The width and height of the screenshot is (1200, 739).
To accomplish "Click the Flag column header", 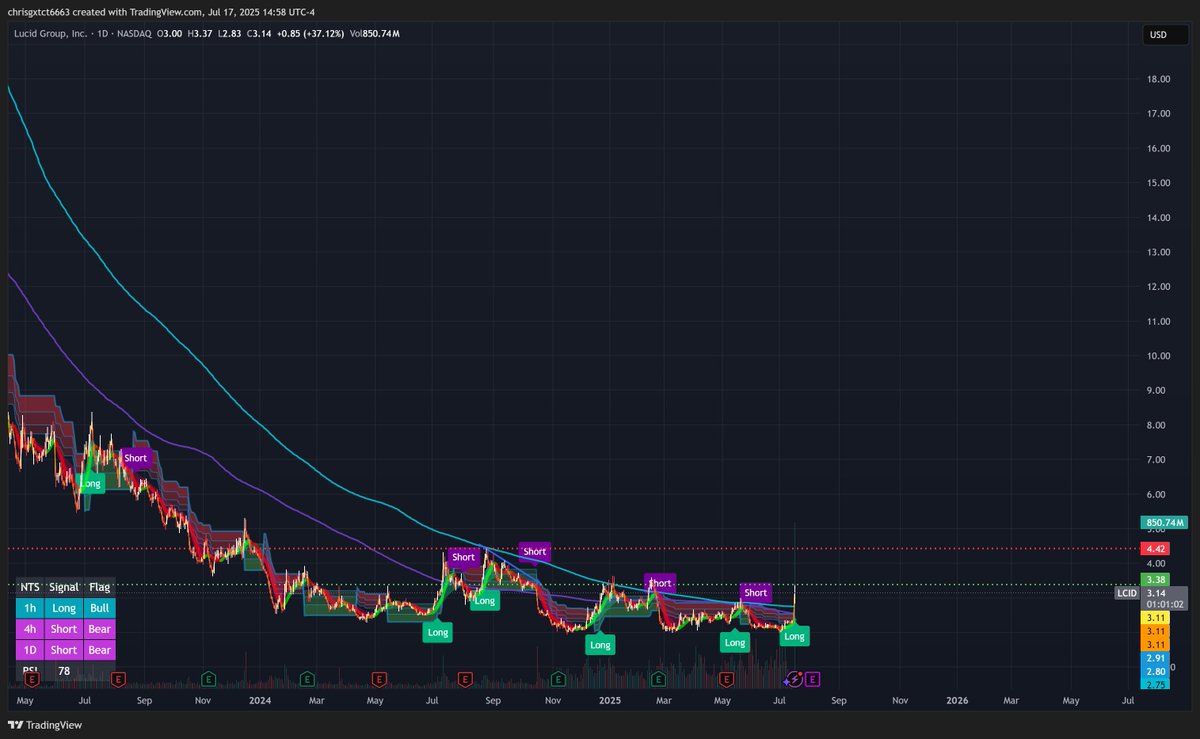I will point(100,587).
